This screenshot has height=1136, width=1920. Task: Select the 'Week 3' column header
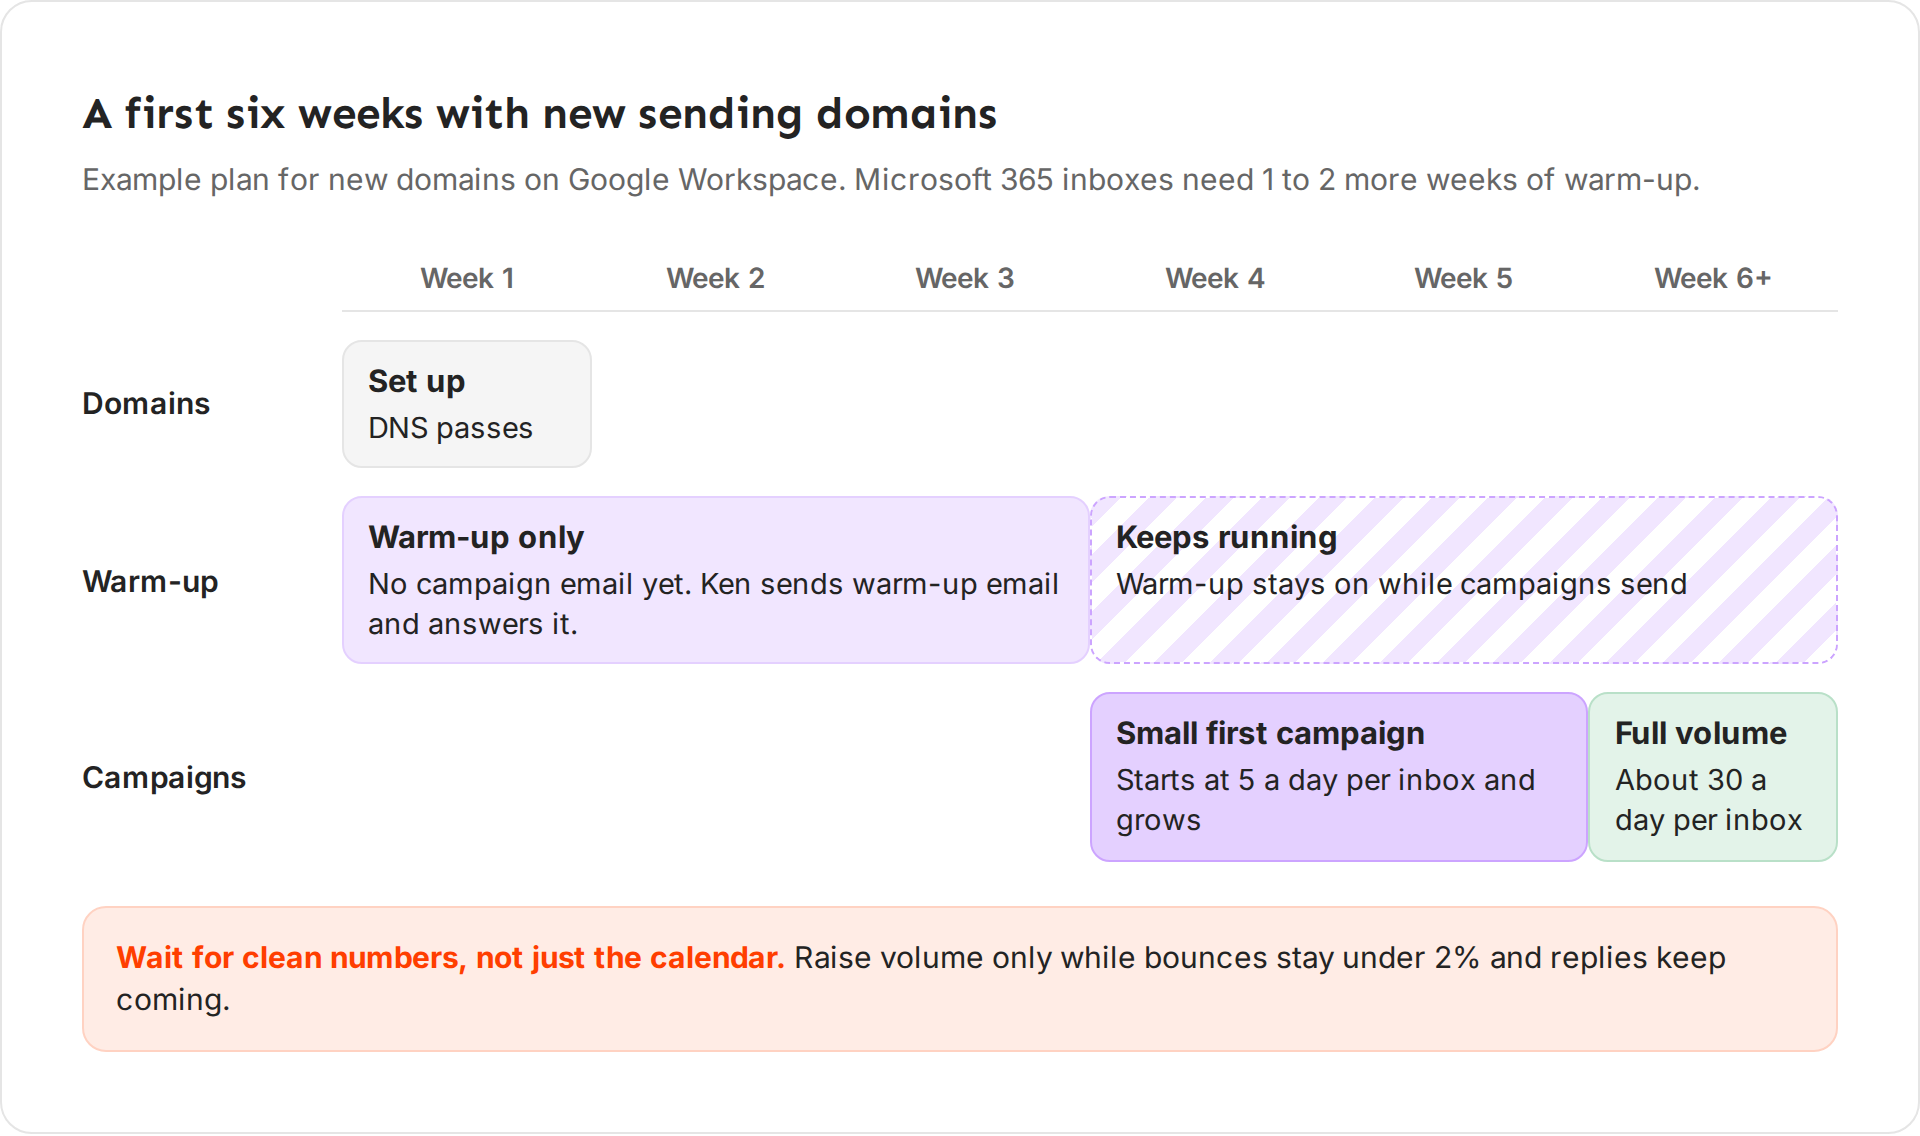[965, 278]
